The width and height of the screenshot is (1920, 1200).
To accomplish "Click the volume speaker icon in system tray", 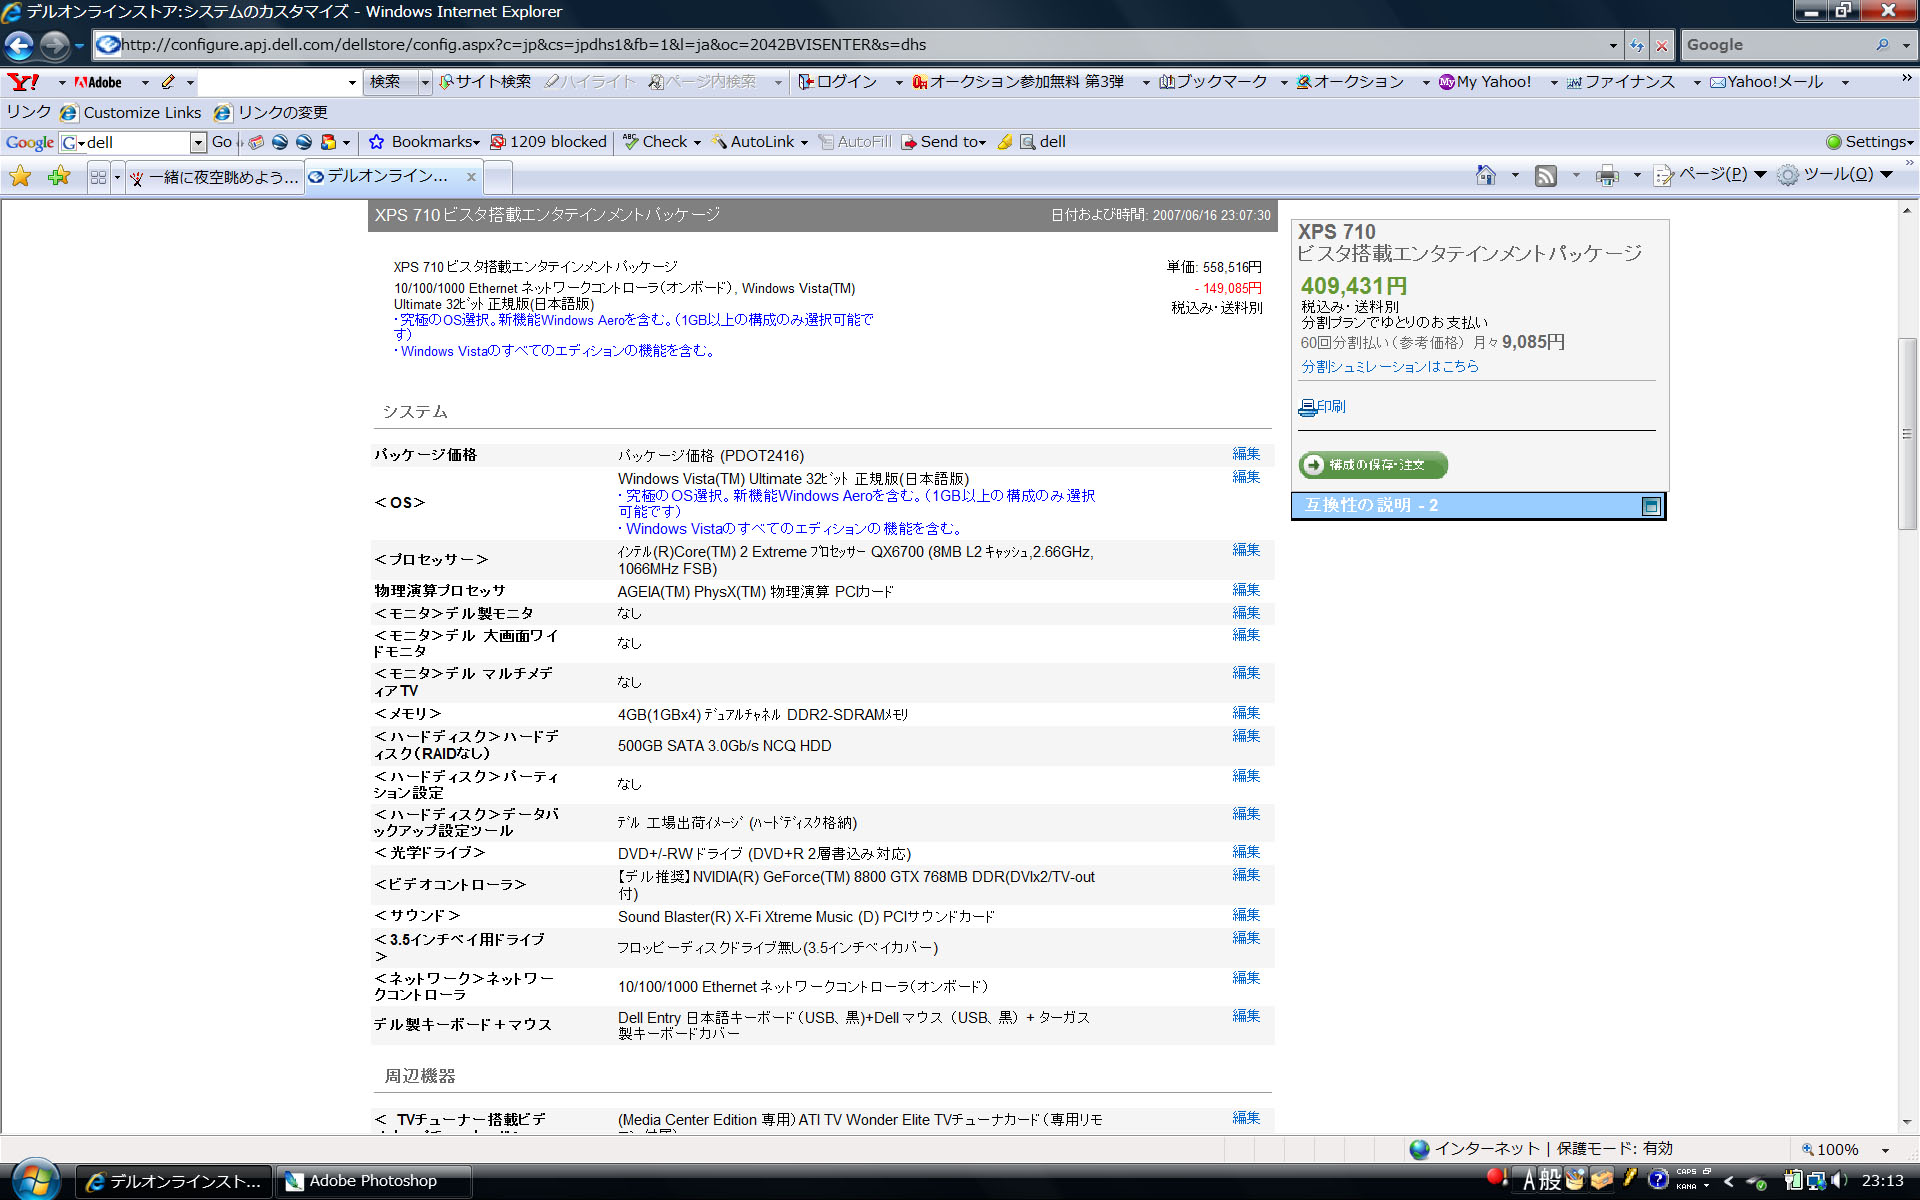I will [x=1839, y=1181].
